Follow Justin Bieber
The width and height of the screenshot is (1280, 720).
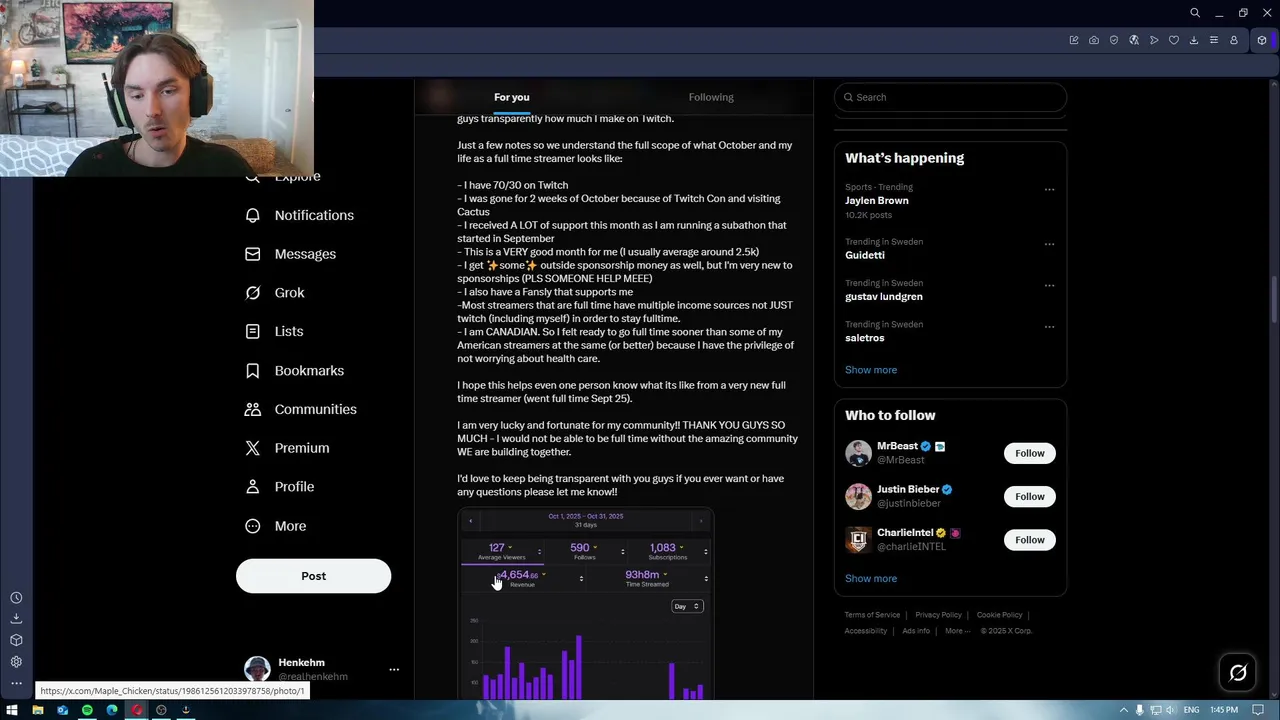[x=1029, y=496]
